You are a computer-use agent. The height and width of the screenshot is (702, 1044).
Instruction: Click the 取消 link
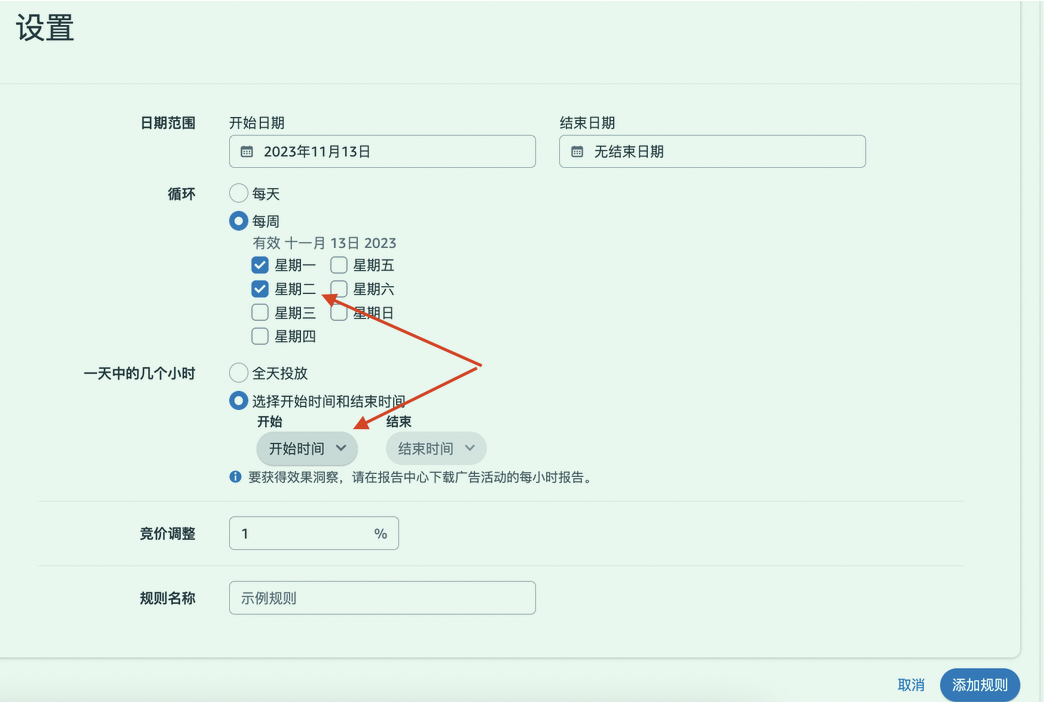pyautogui.click(x=911, y=685)
